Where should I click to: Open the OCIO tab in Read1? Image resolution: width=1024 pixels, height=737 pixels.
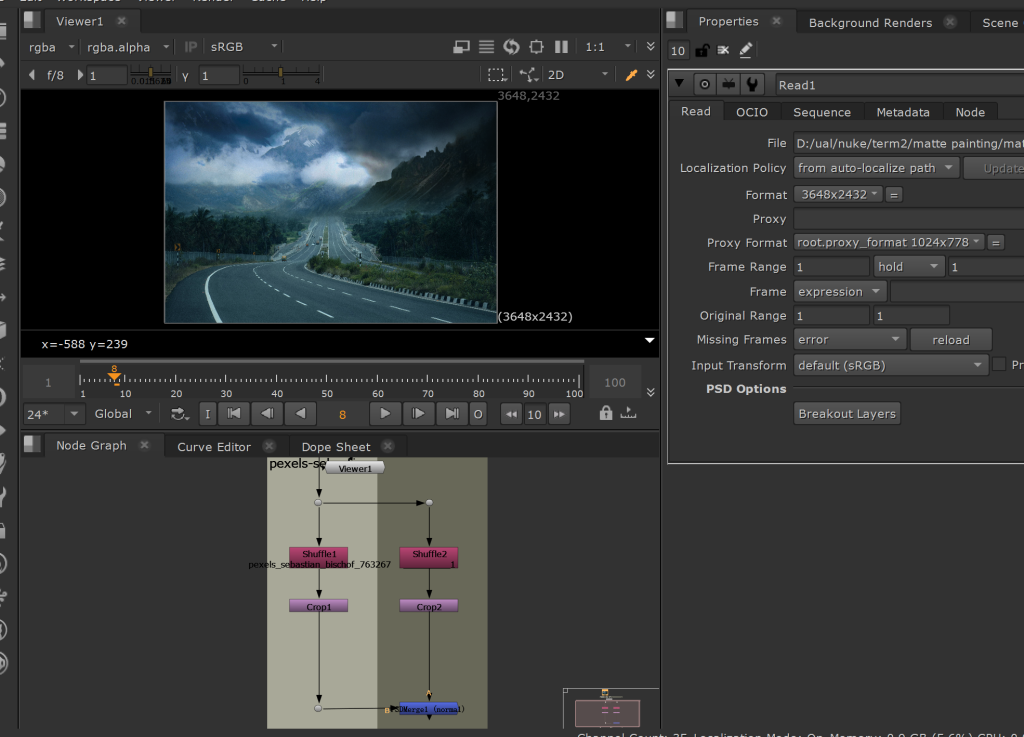[752, 112]
